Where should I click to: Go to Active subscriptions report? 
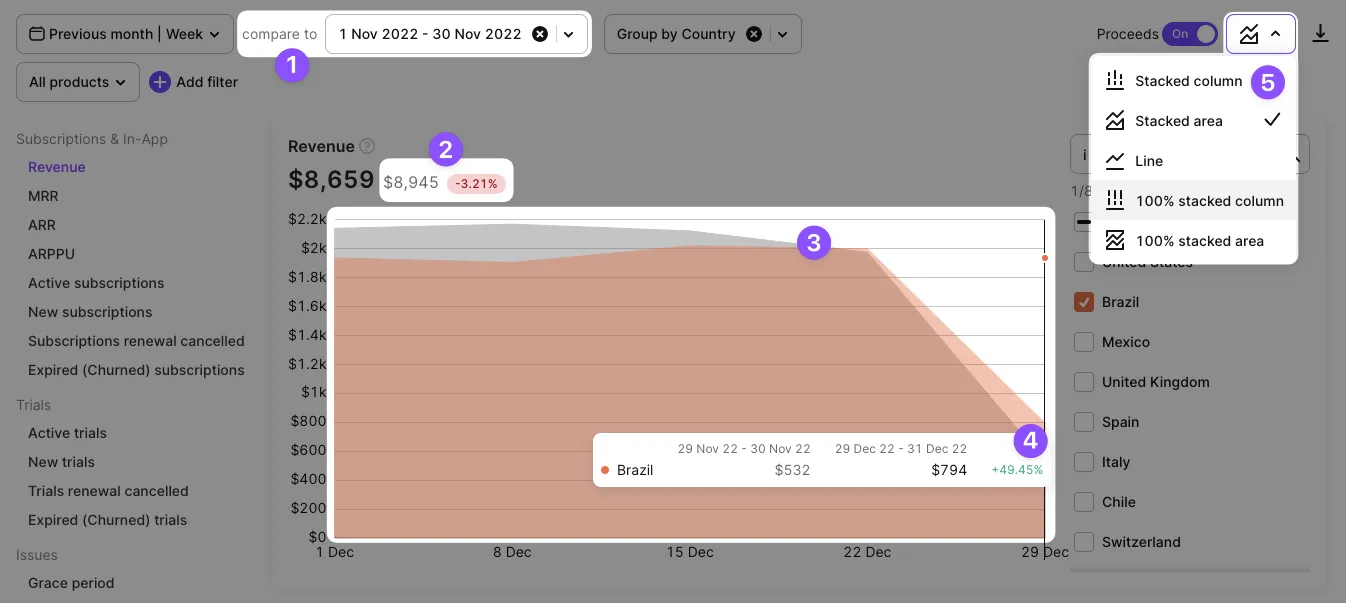[x=96, y=283]
